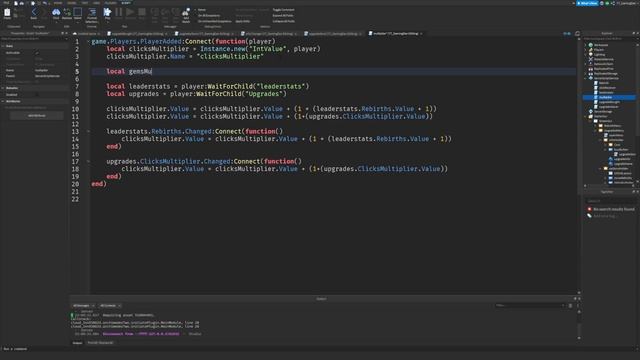Collapse code fold at line 13

(x=88, y=131)
